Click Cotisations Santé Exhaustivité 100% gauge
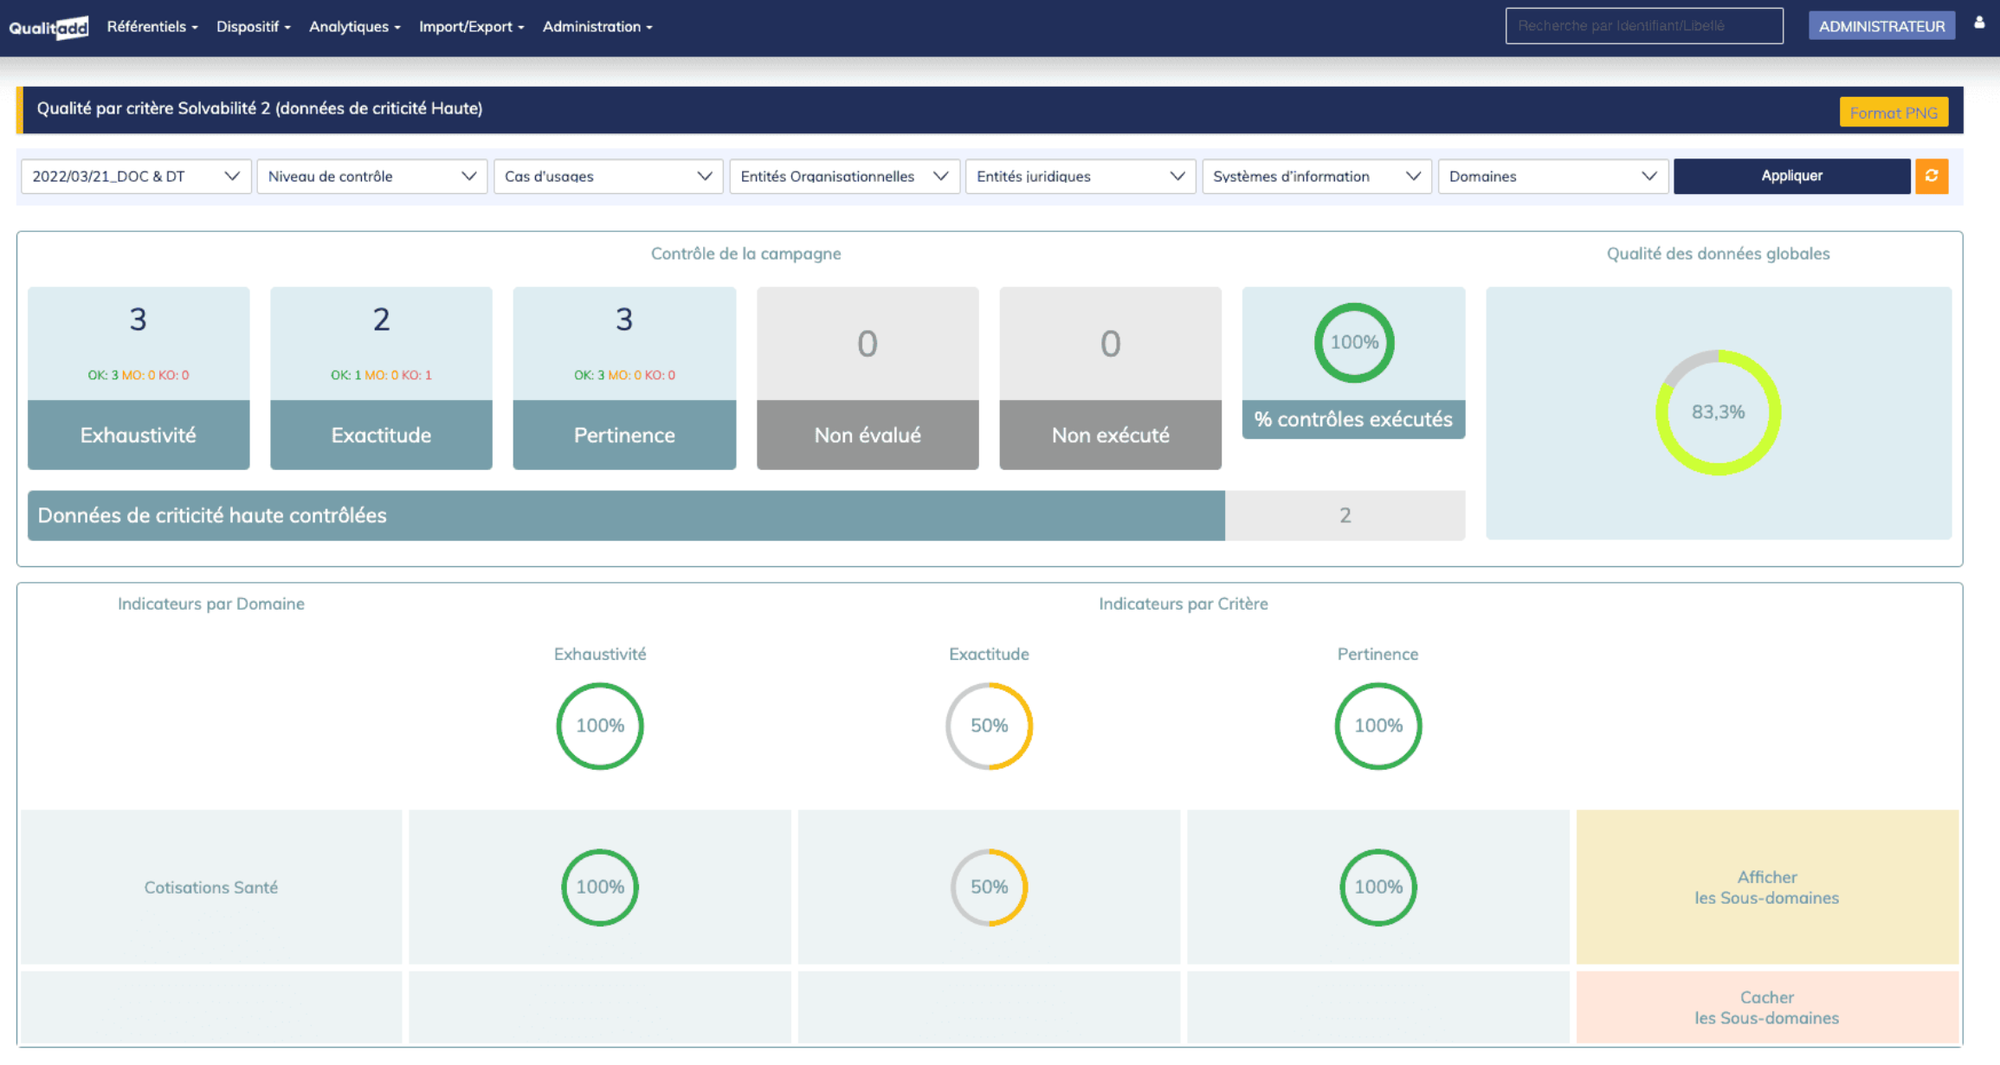2000x1065 pixels. 599,887
